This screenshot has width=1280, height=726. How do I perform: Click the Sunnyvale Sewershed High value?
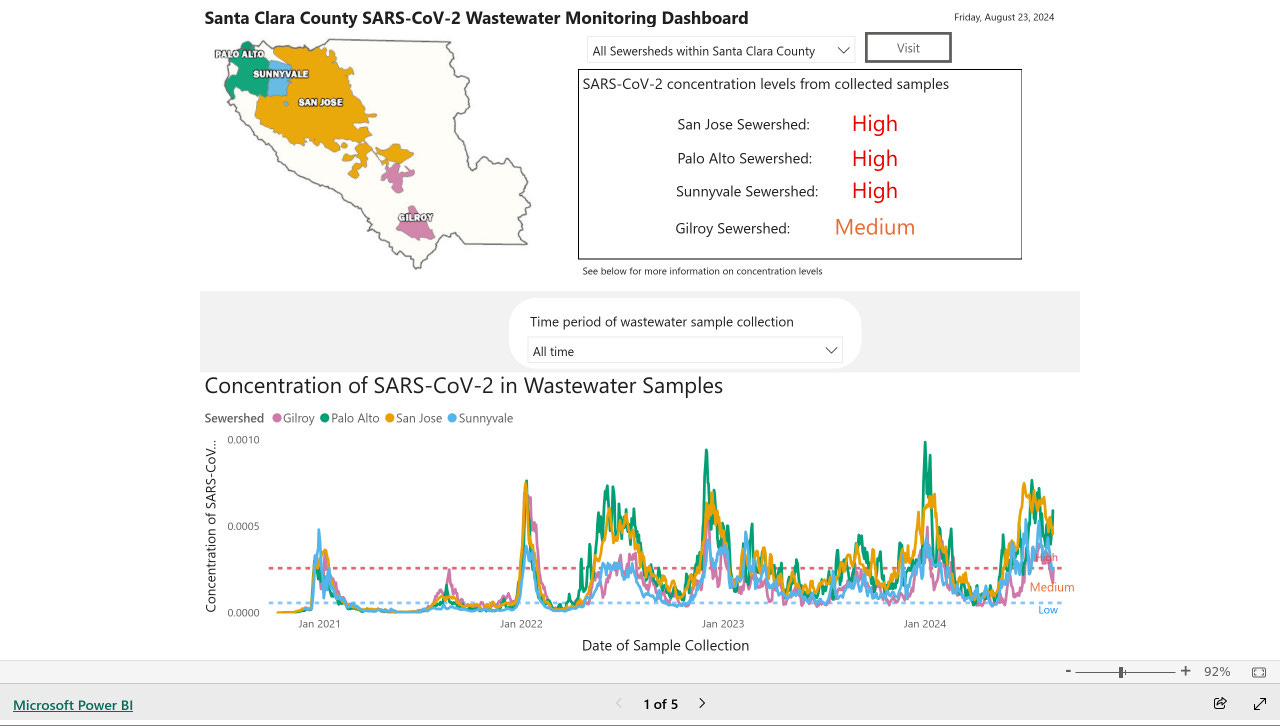pyautogui.click(x=875, y=191)
